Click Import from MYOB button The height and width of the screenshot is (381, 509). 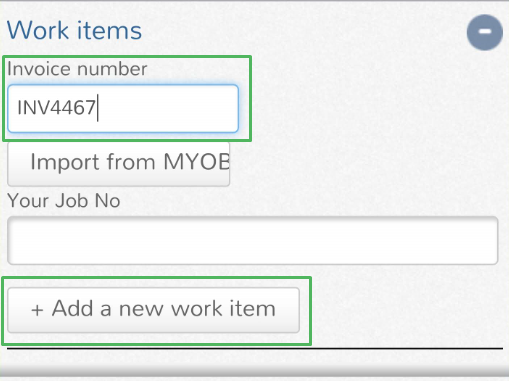118,164
